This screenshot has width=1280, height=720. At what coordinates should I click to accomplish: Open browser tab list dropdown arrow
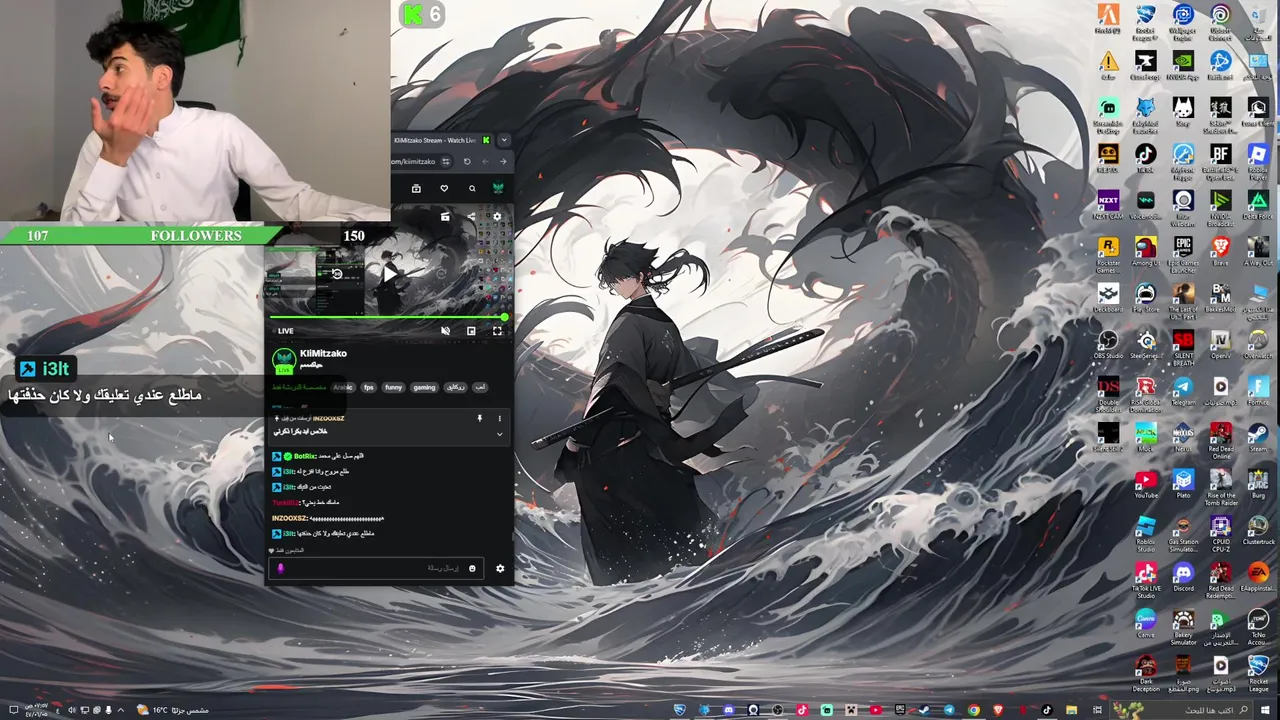(x=504, y=140)
